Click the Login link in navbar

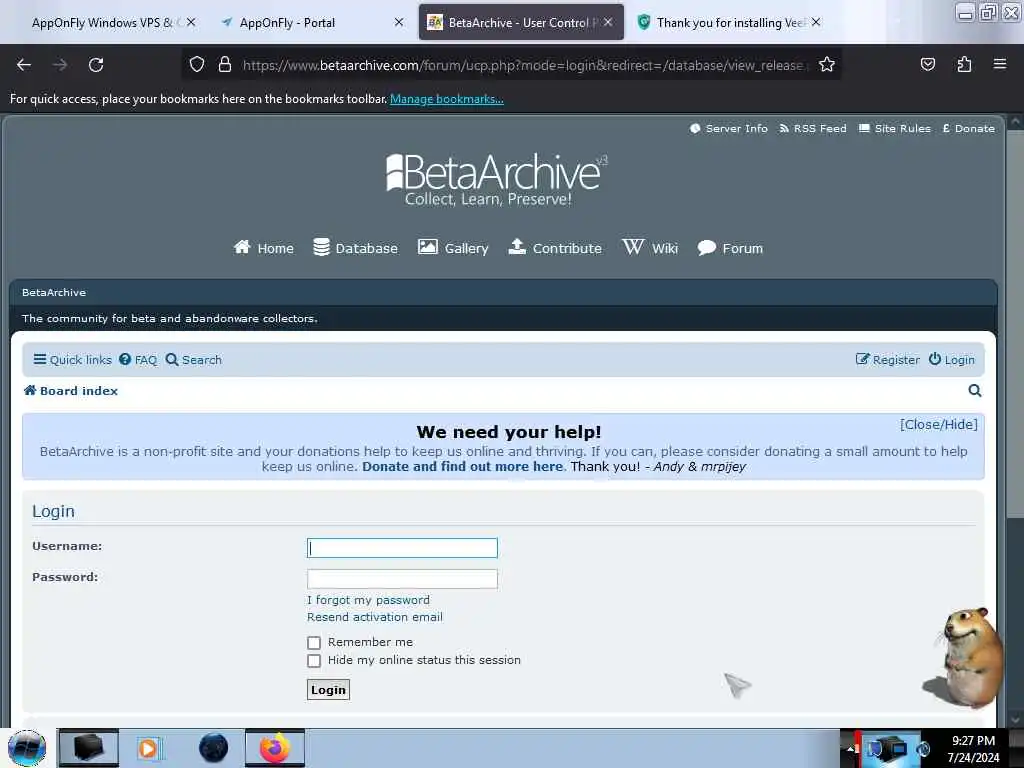point(952,360)
